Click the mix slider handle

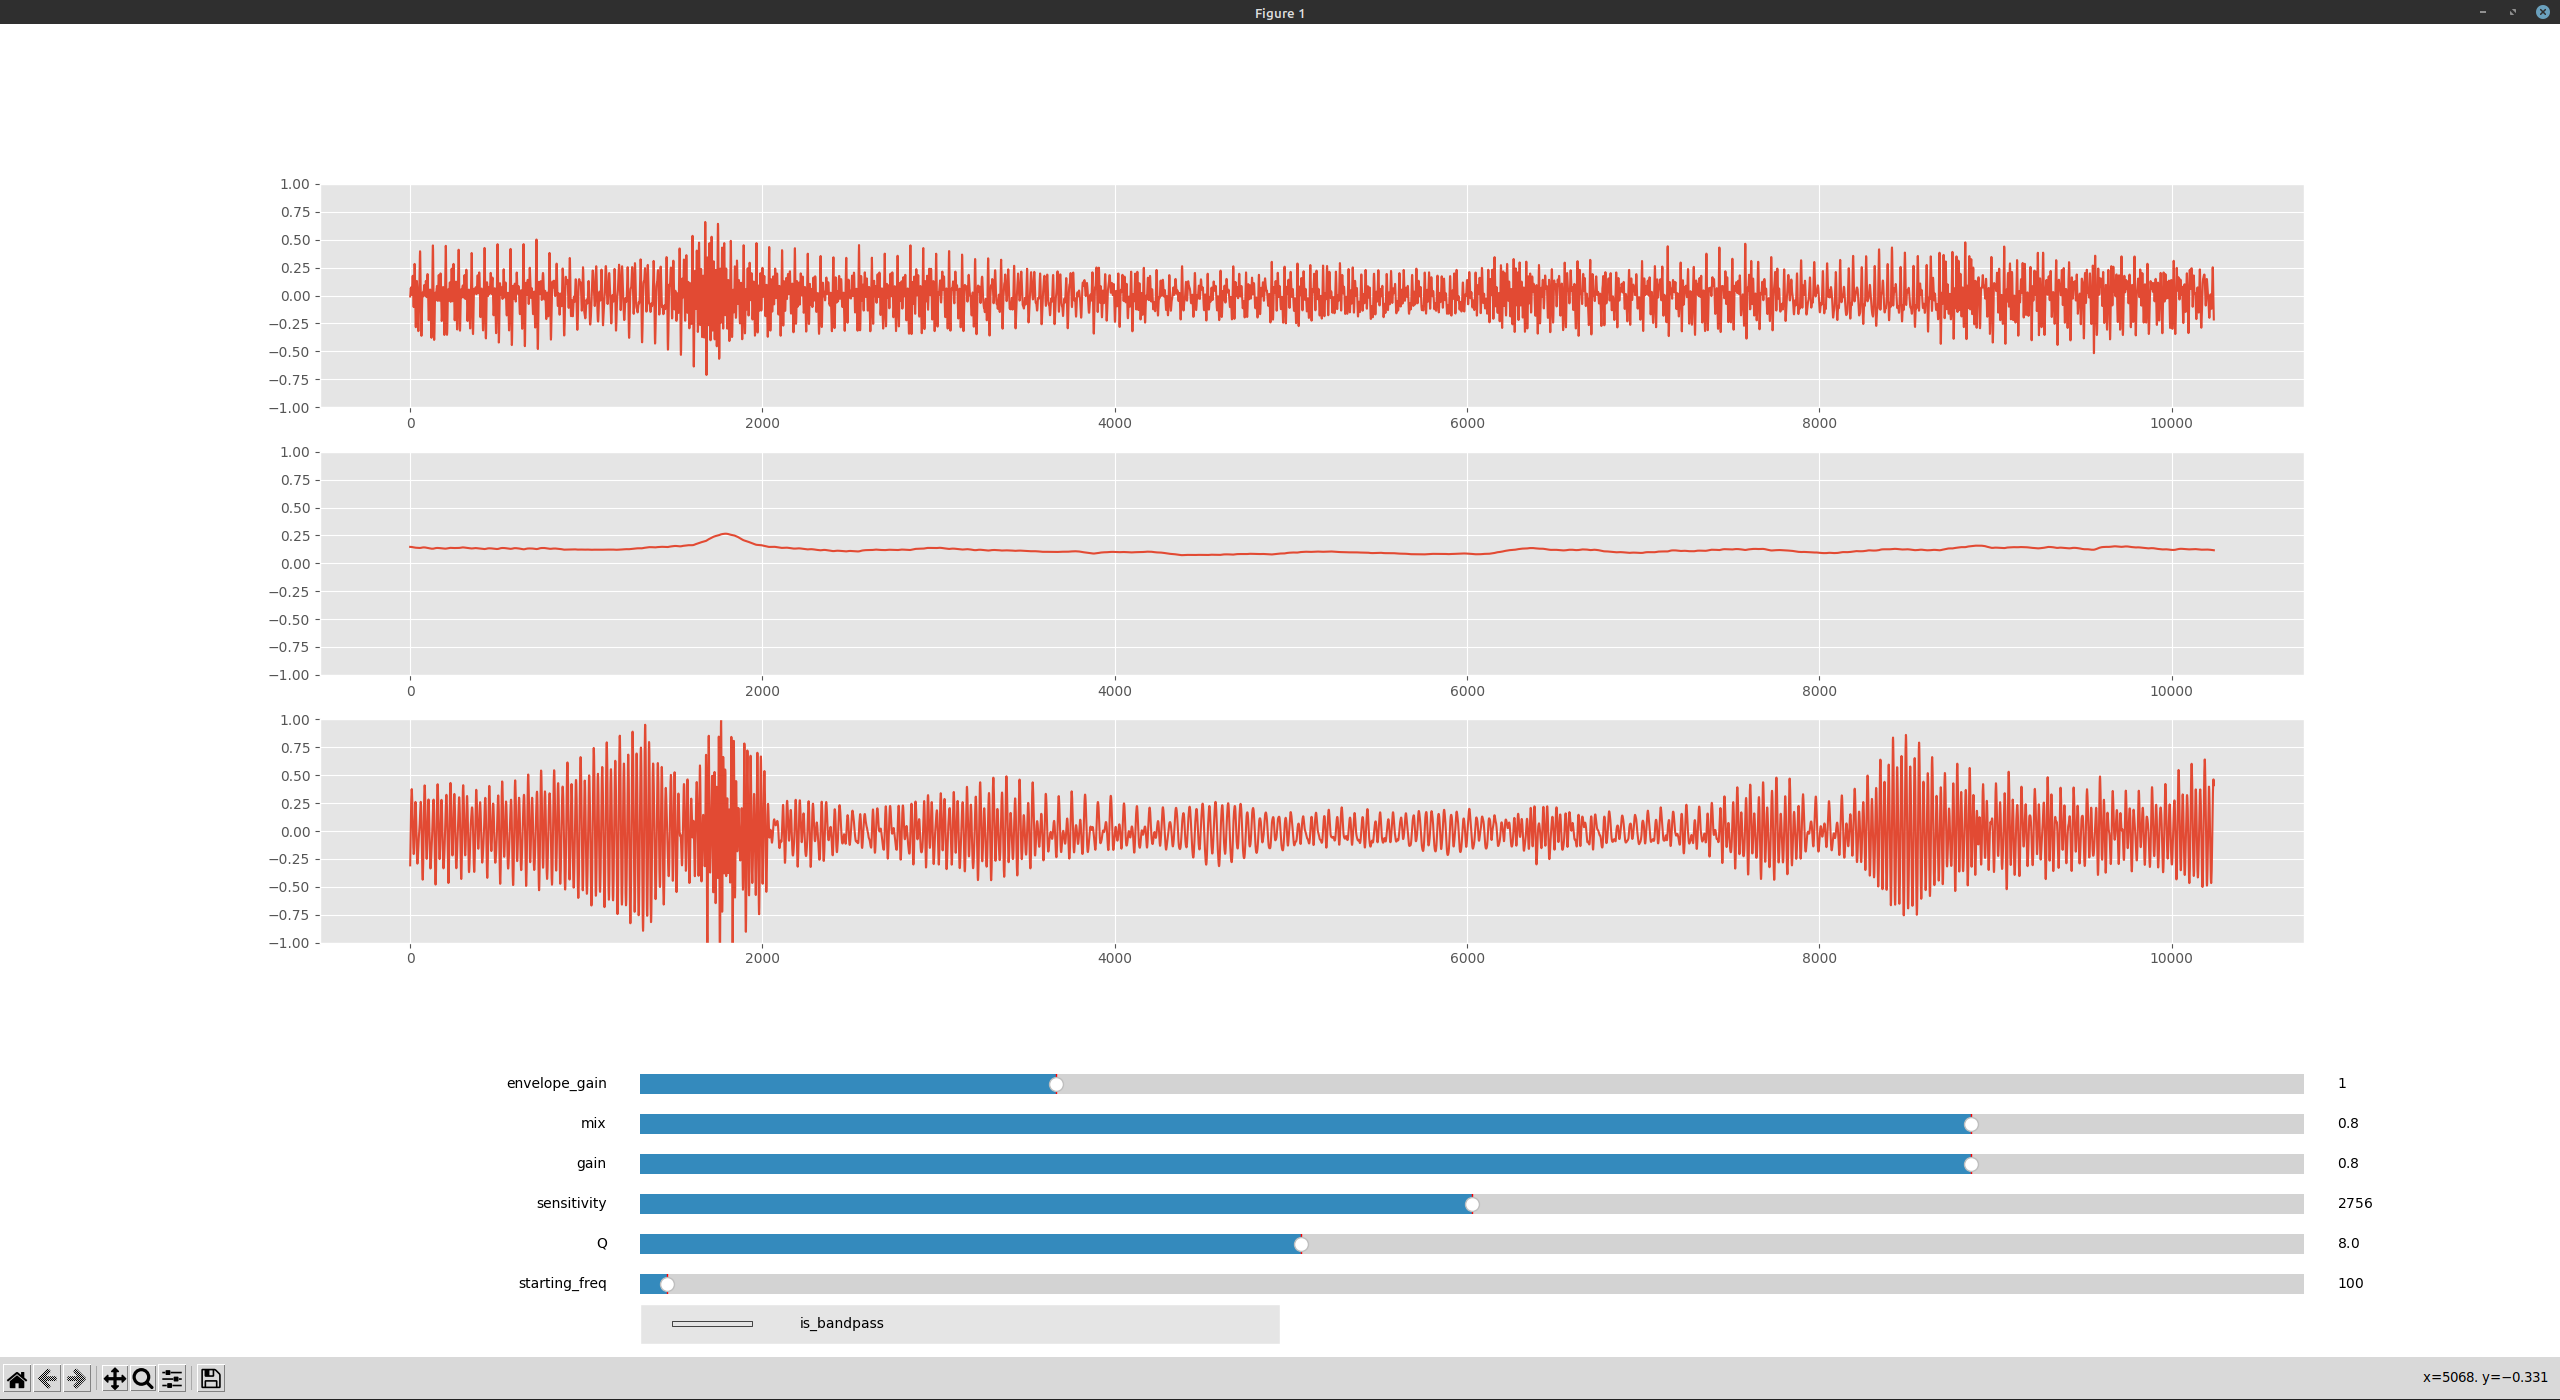coord(1971,1124)
